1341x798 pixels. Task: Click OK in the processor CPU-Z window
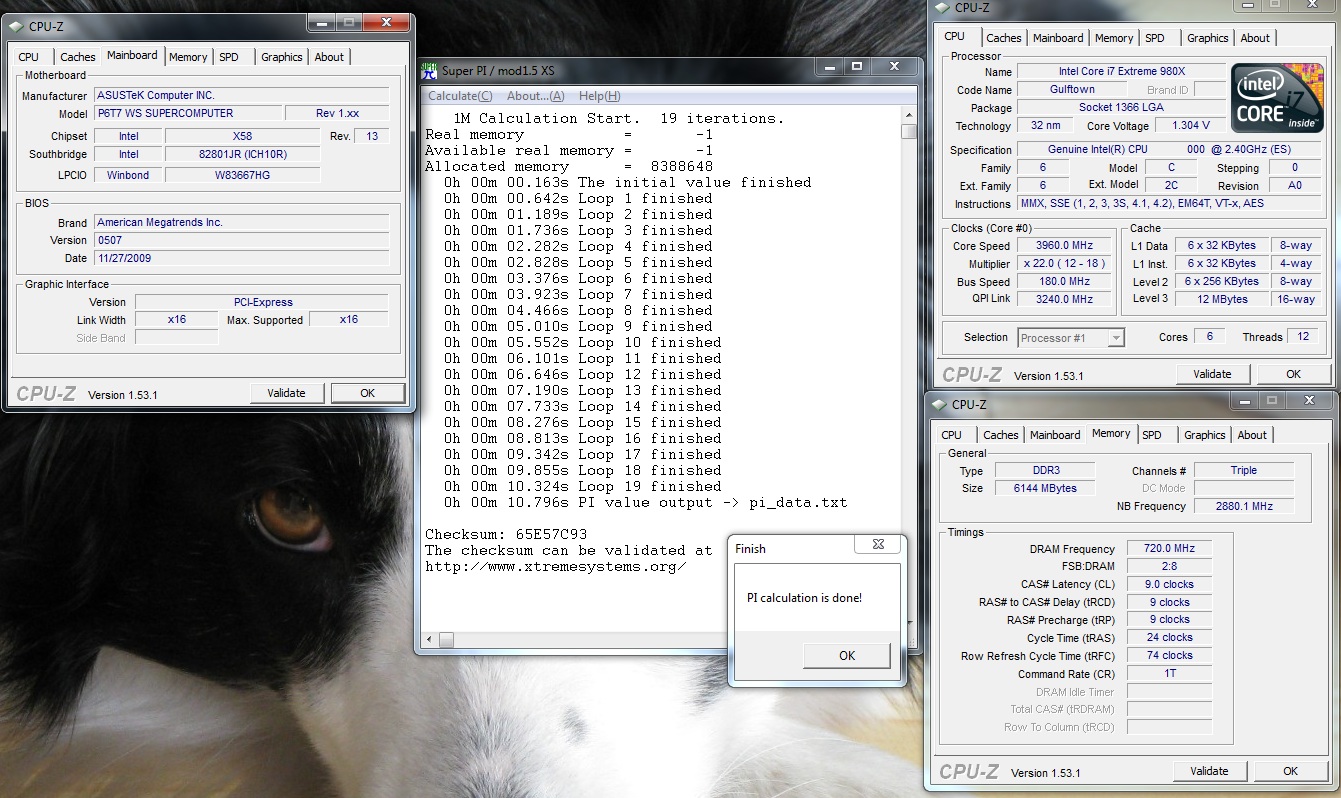1294,374
